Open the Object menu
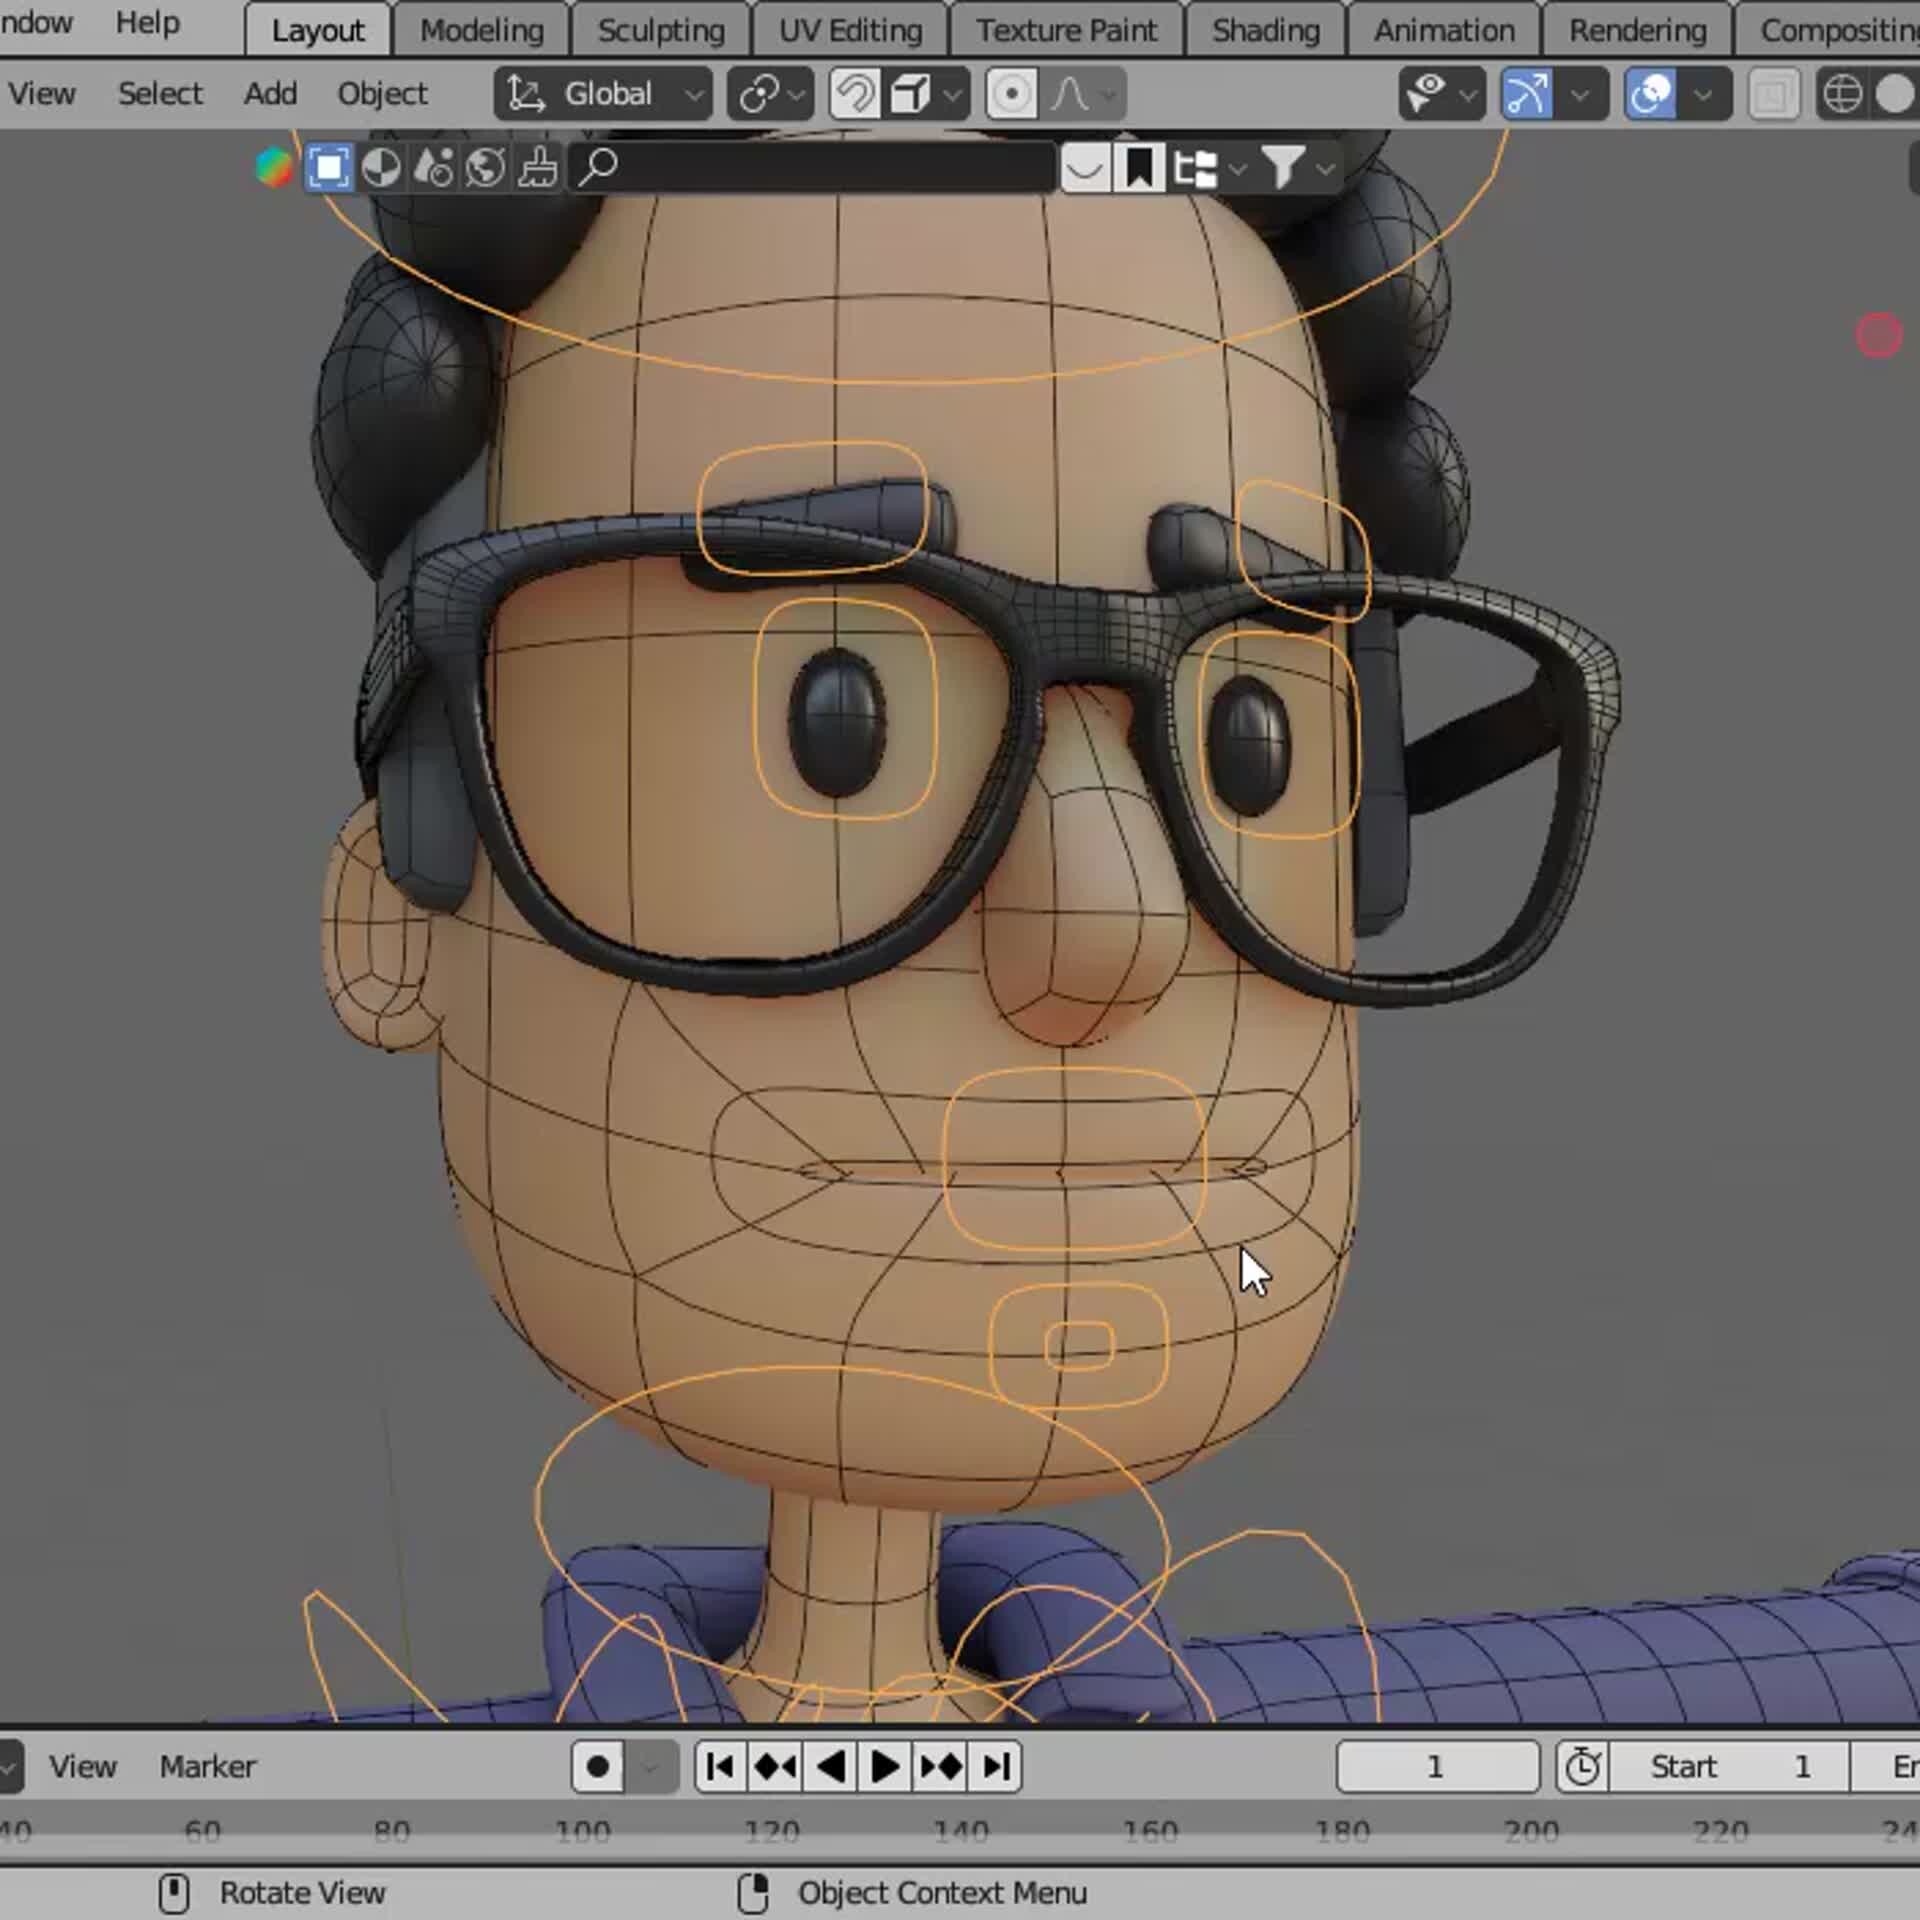 click(383, 93)
